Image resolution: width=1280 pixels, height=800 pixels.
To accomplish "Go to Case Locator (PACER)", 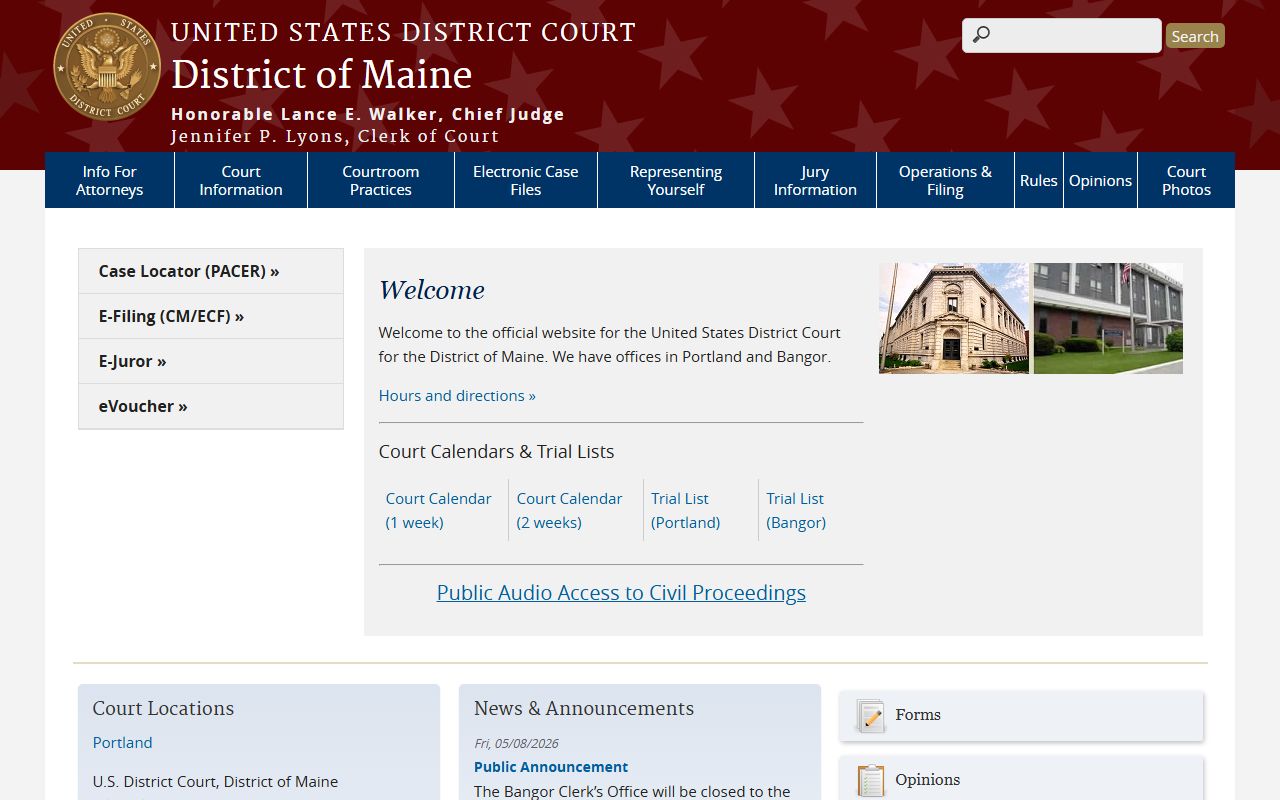I will click(211, 271).
